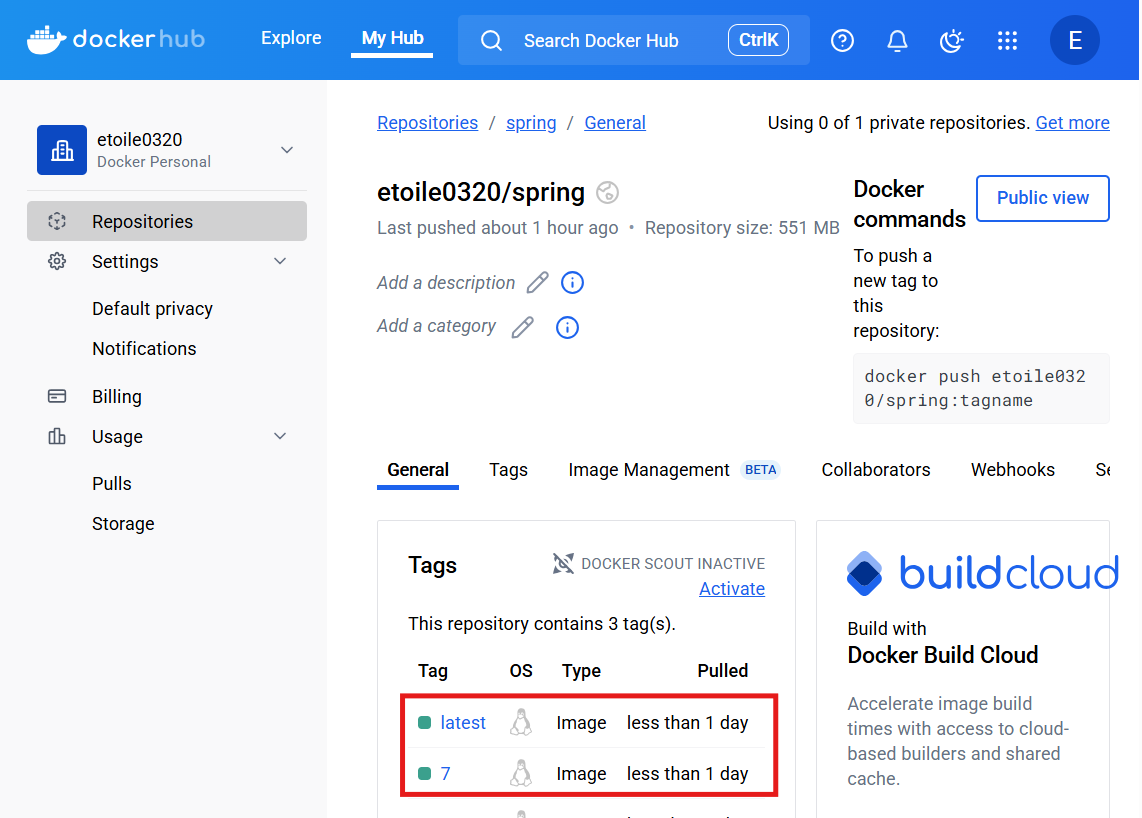Show info for Add a category
Screen dimensions: 1142x818
[567, 327]
